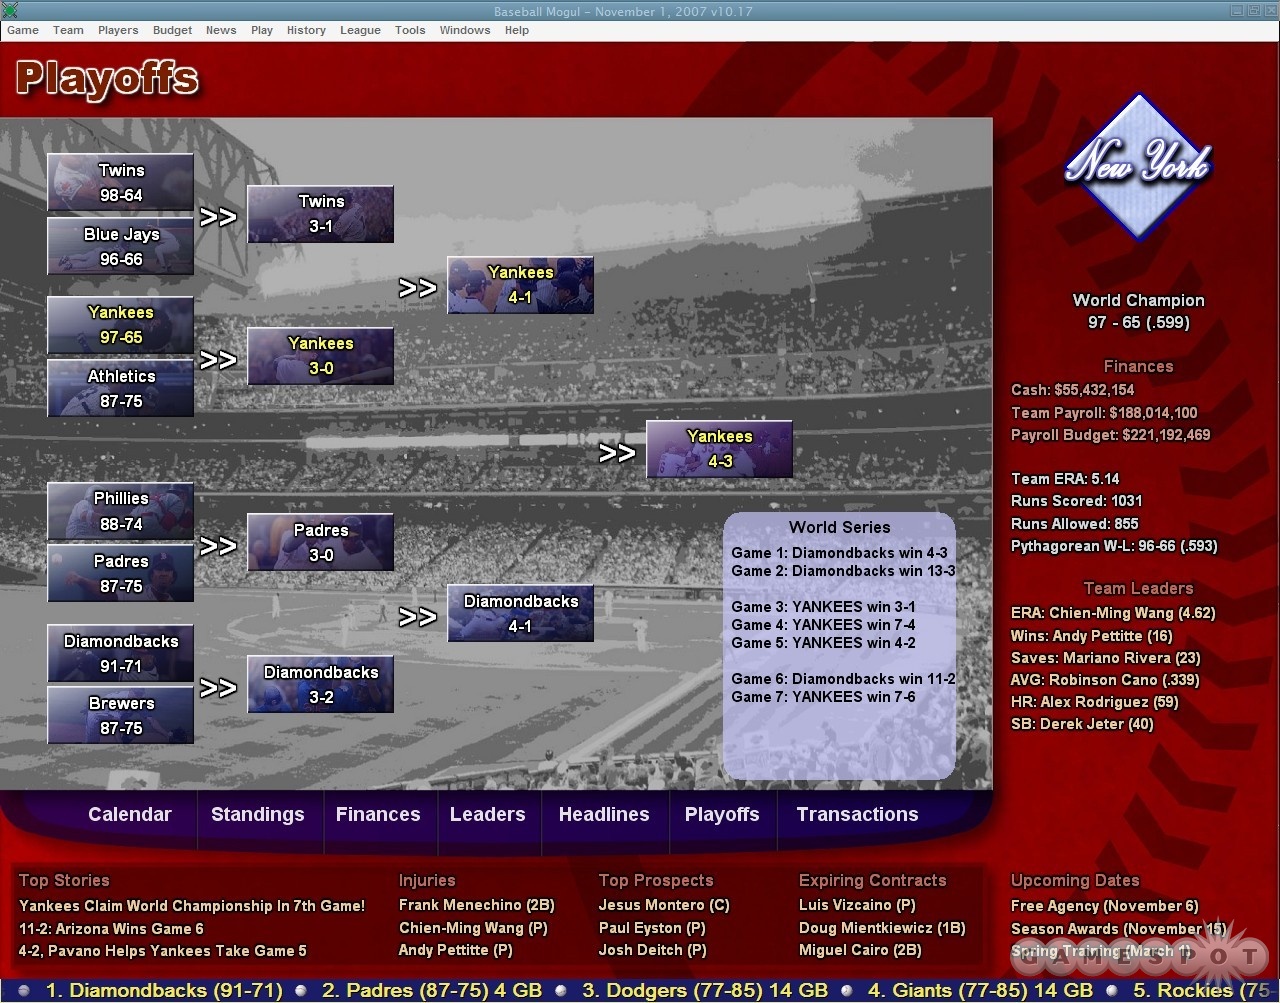Click the globe icon before Giants (77-85)
This screenshot has height=1003, width=1280.
coord(848,990)
